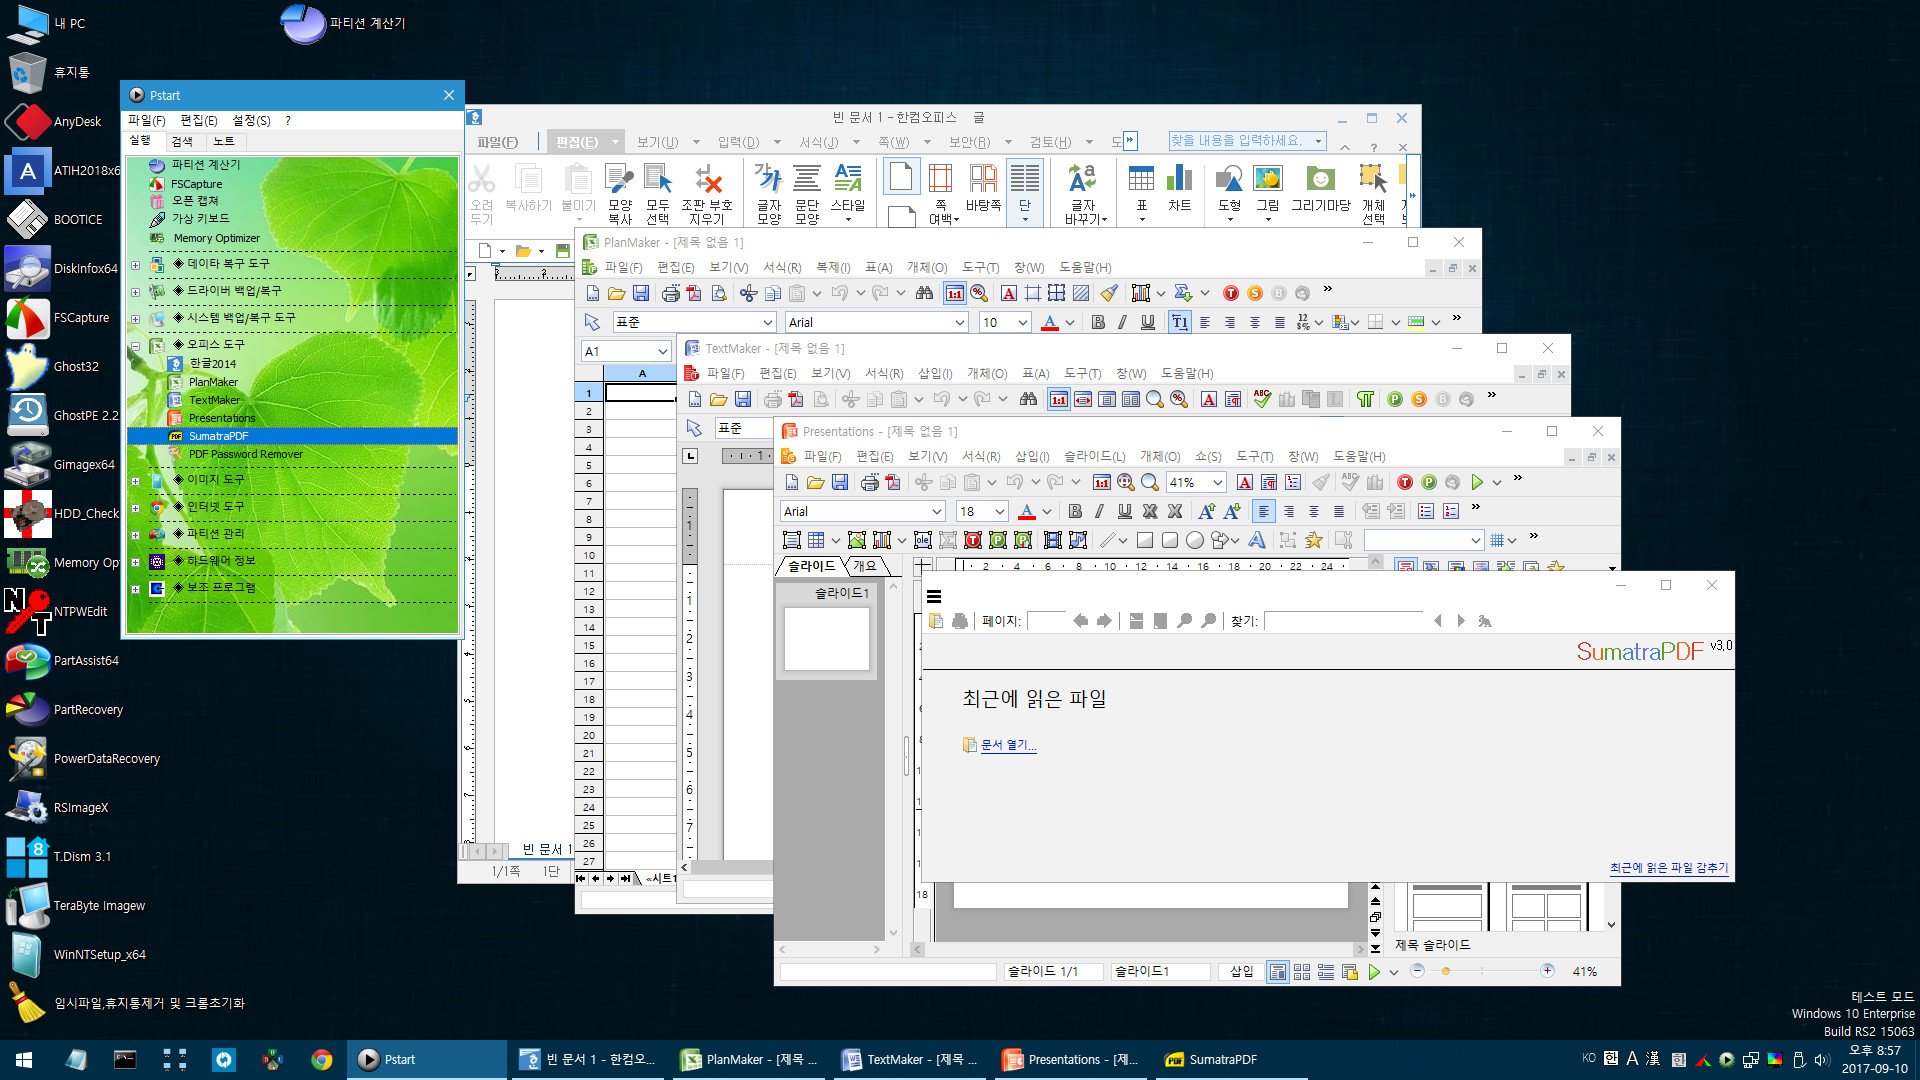Click the PDF export icon in Presentations toolbar
This screenshot has width=1920, height=1080.
(893, 482)
